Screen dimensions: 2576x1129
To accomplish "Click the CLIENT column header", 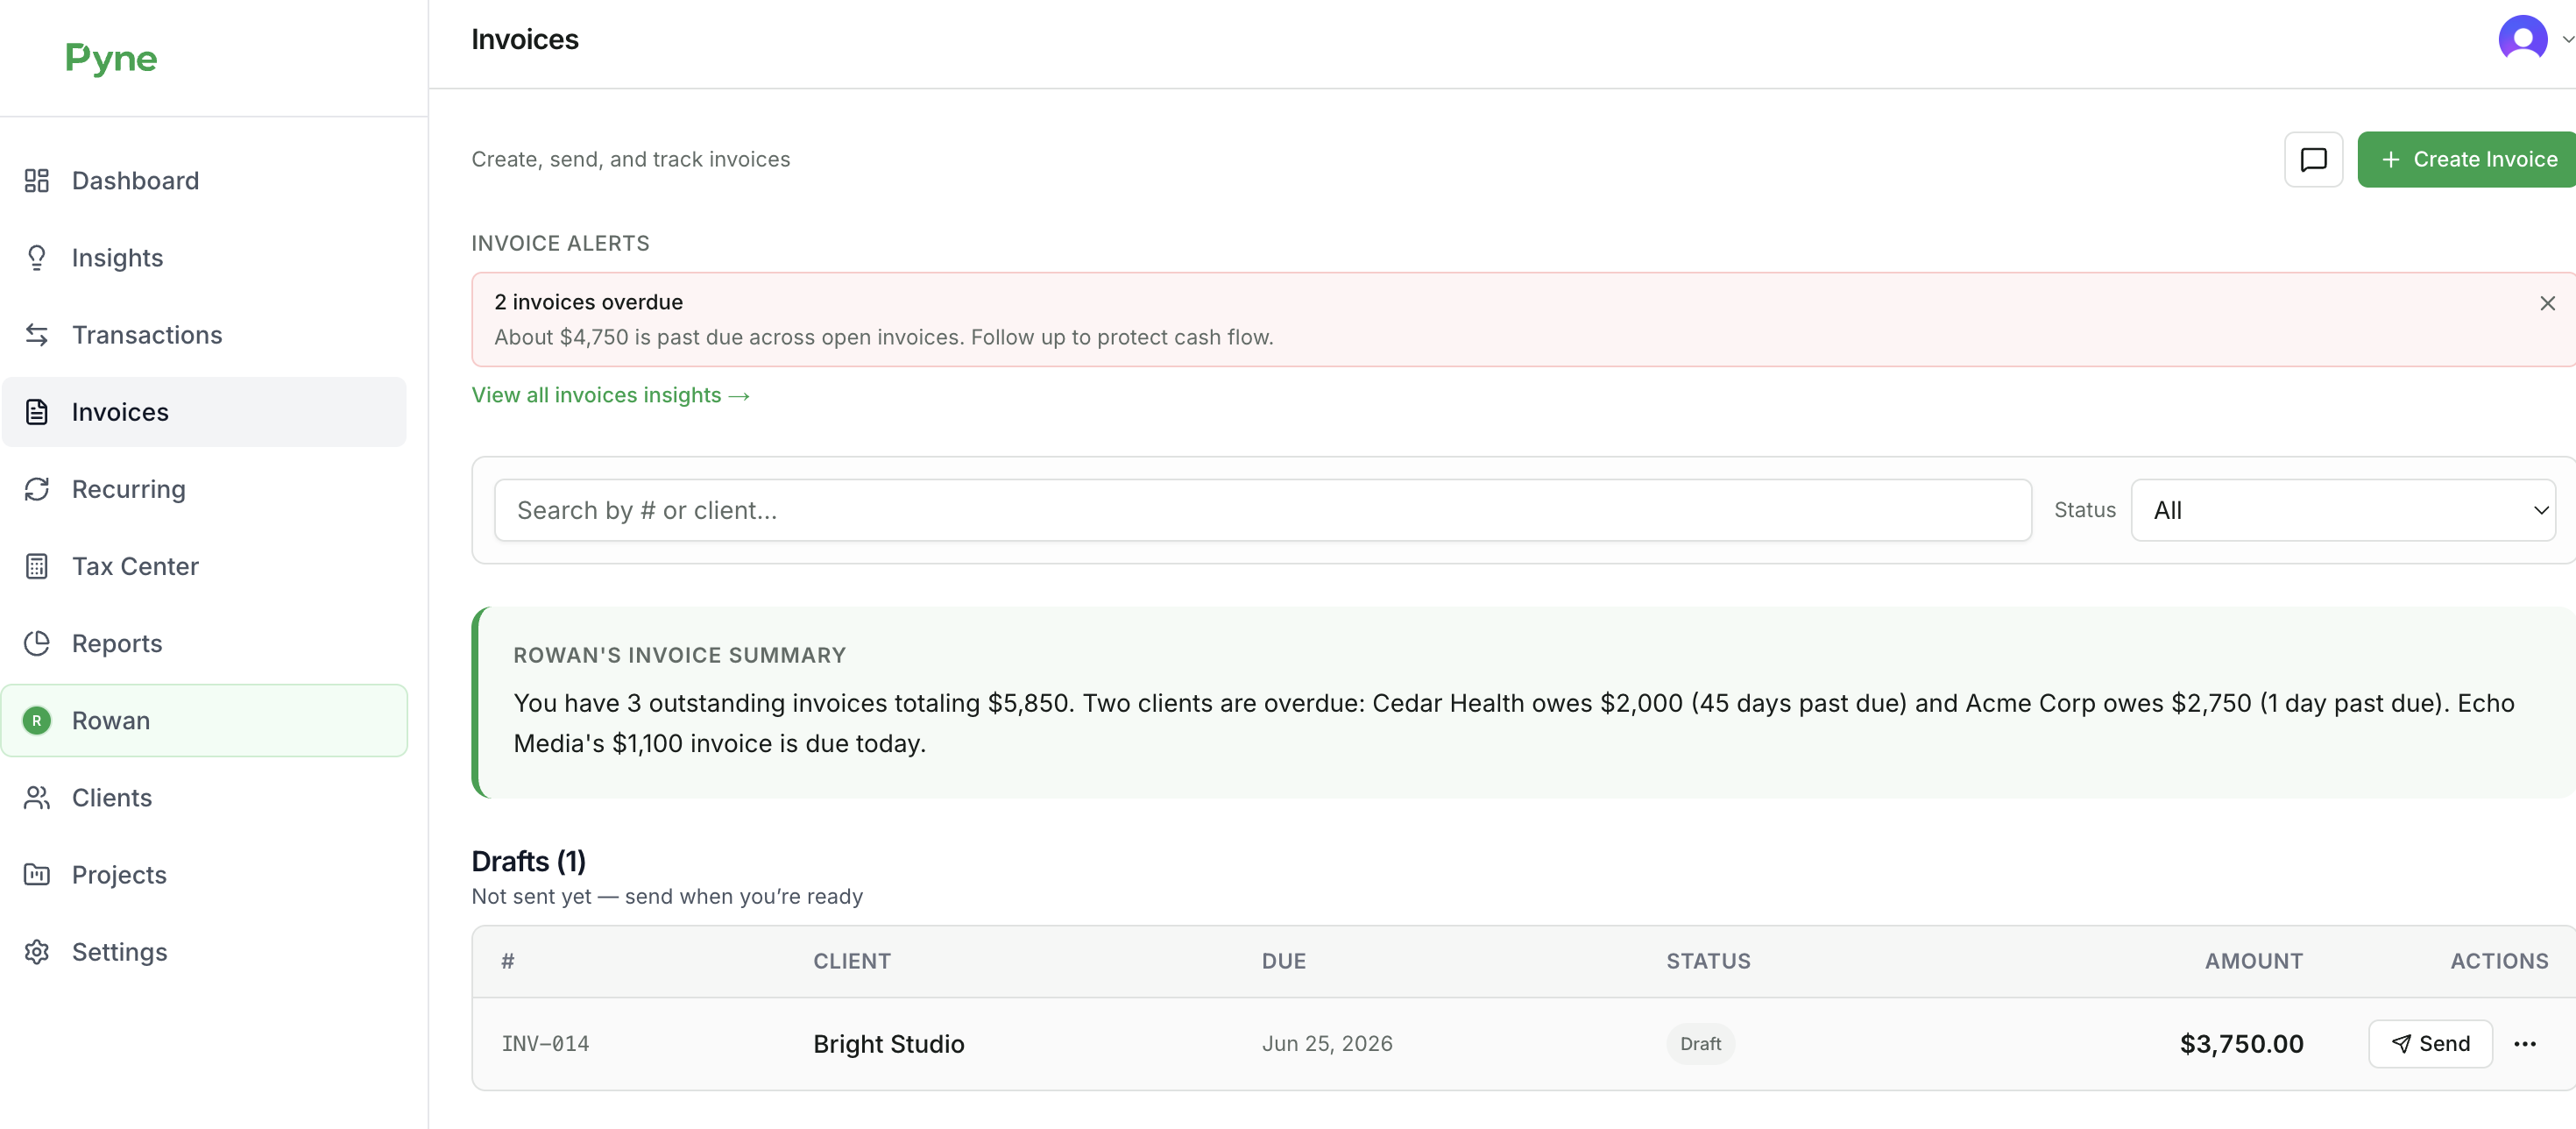I will point(852,961).
